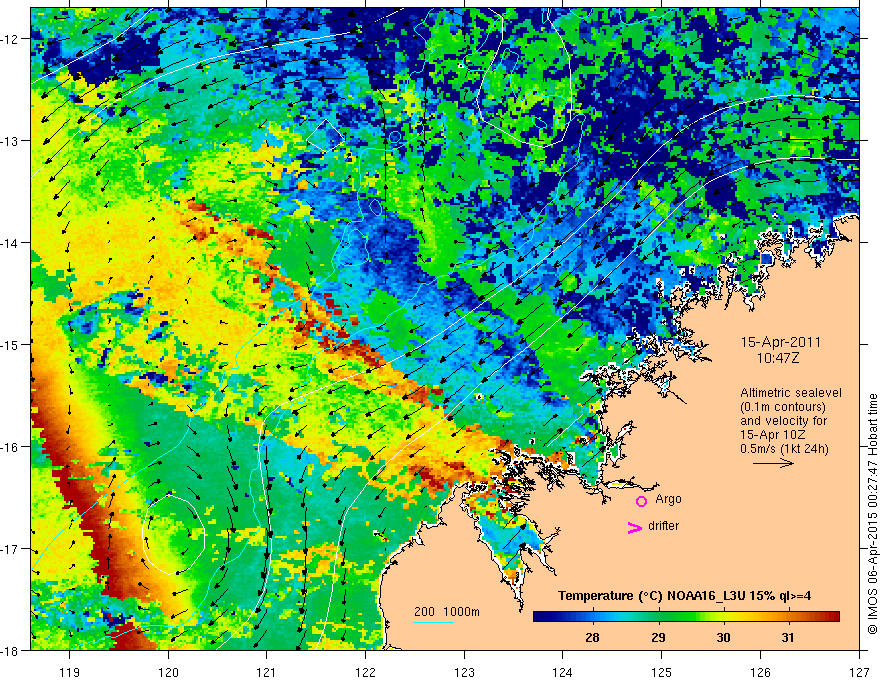Click longitude axis label 125
The height and width of the screenshot is (680, 880).
[x=662, y=673]
